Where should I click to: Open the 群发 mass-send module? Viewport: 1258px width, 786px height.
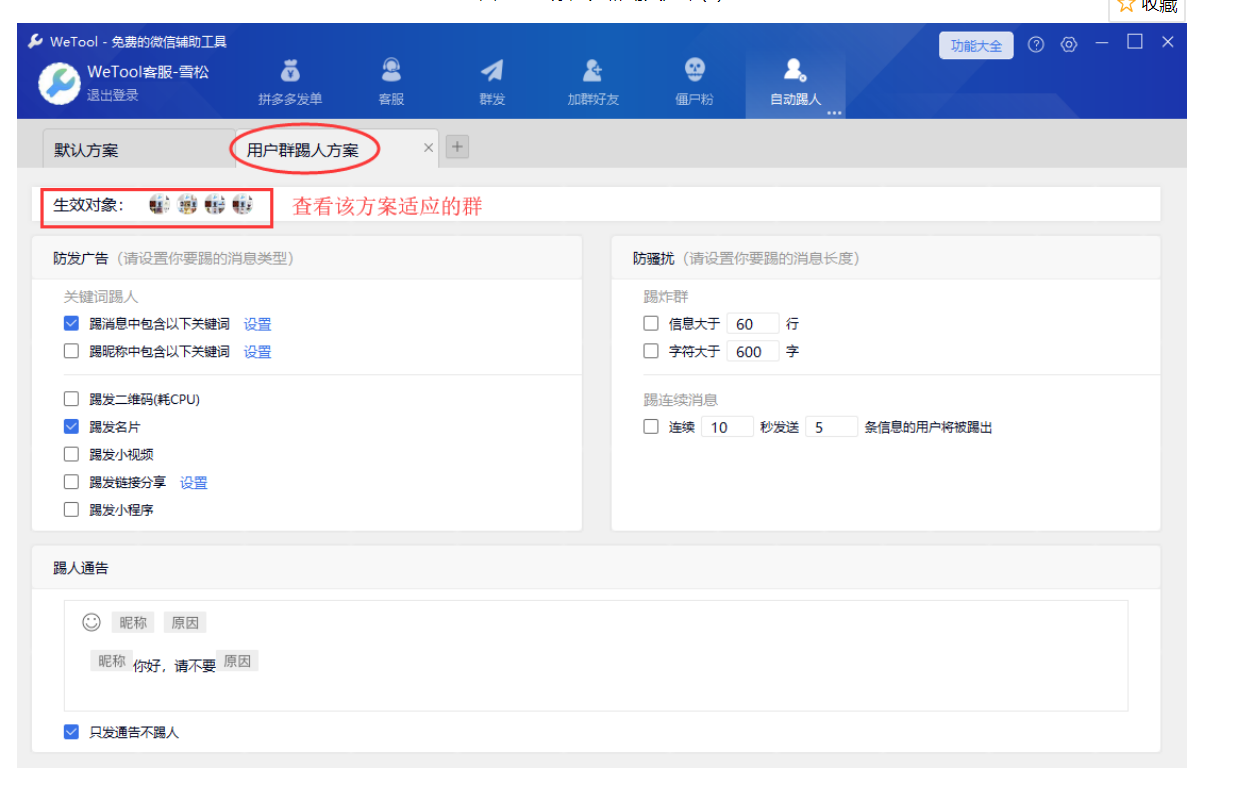(x=492, y=82)
